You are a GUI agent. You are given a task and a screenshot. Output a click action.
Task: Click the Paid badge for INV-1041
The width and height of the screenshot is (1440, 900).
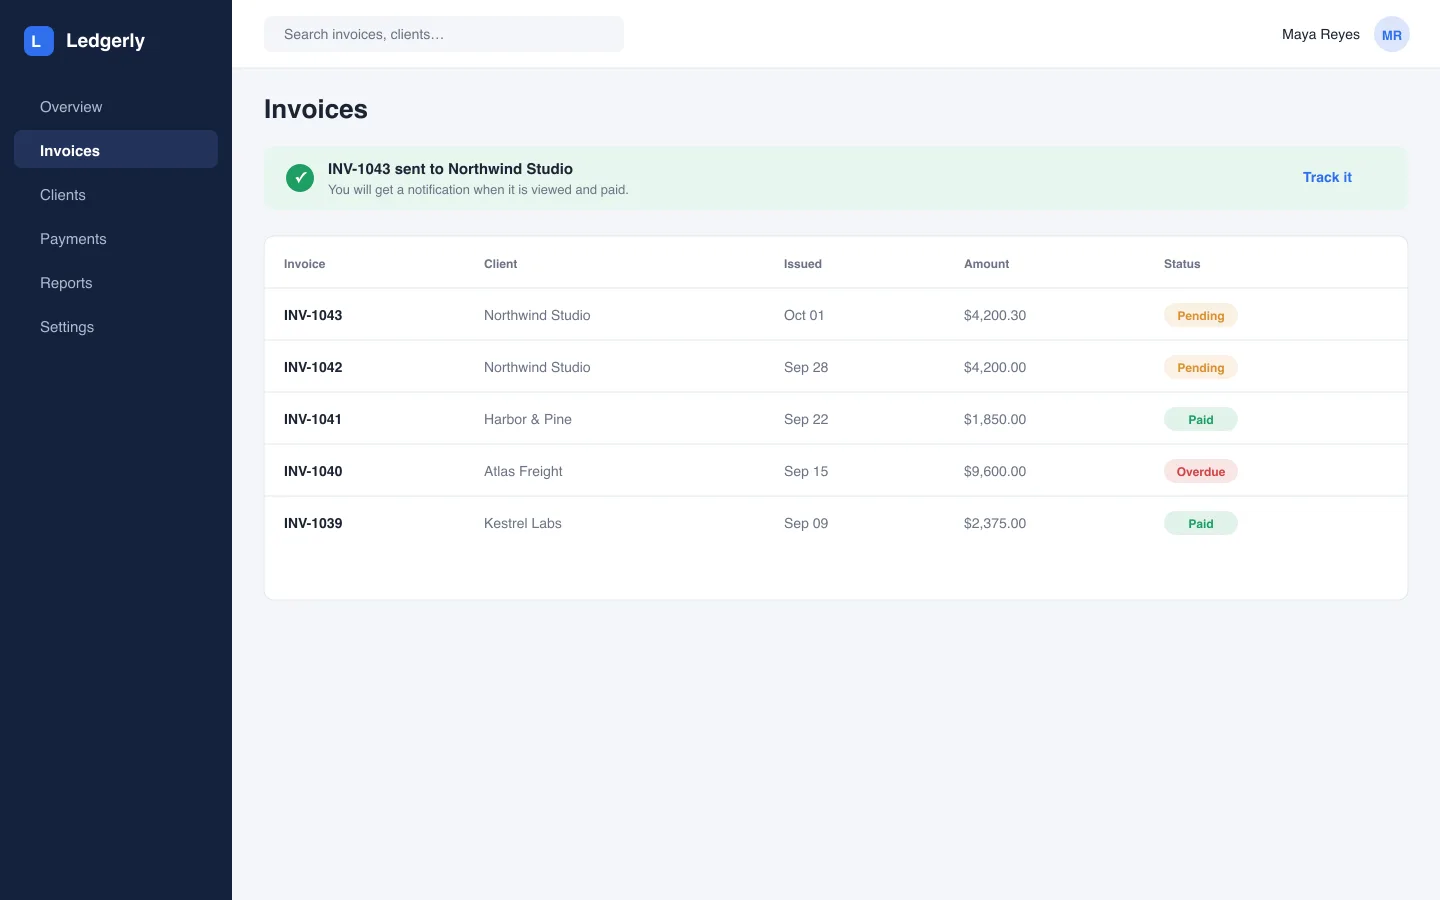1200,420
